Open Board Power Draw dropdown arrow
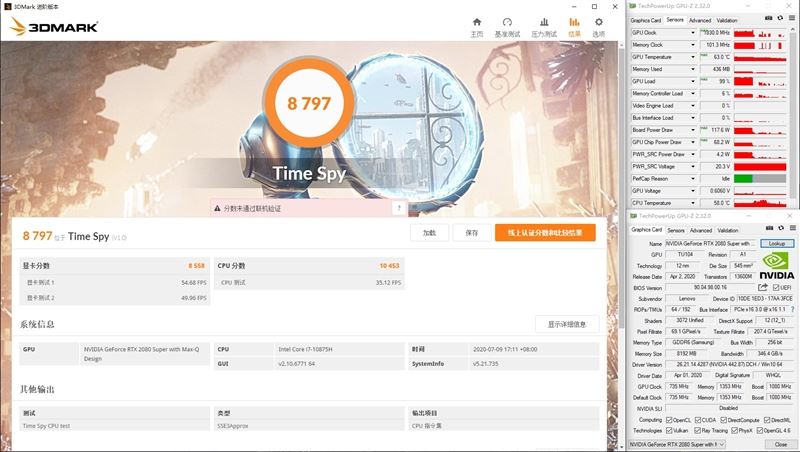 [693, 130]
